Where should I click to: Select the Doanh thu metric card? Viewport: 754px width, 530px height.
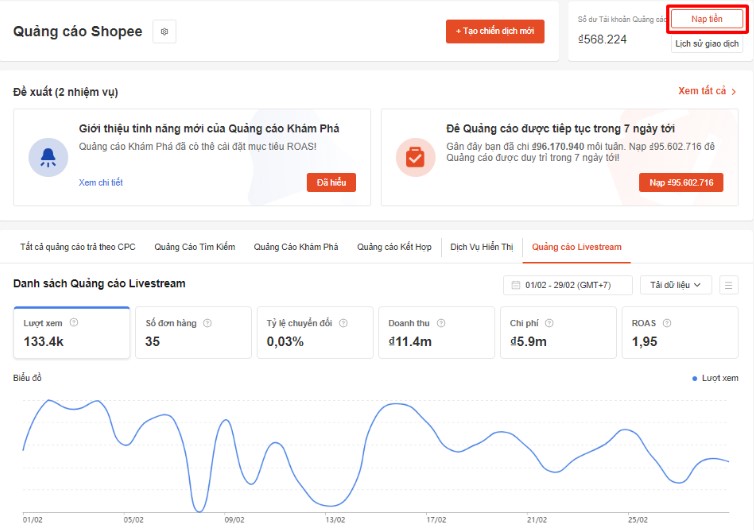coord(437,332)
